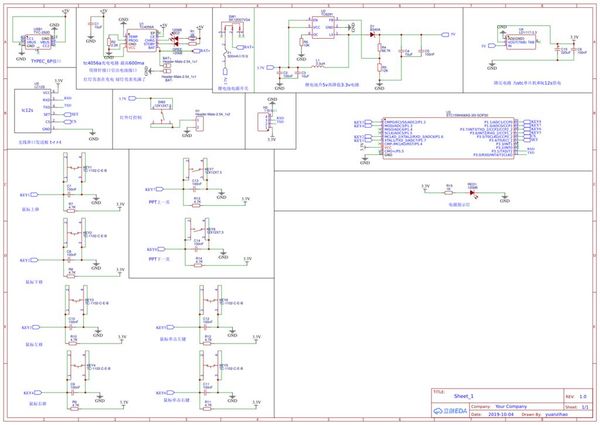Click the 'PPT 上一页' caption
The width and height of the screenshot is (600, 425).
point(159,202)
